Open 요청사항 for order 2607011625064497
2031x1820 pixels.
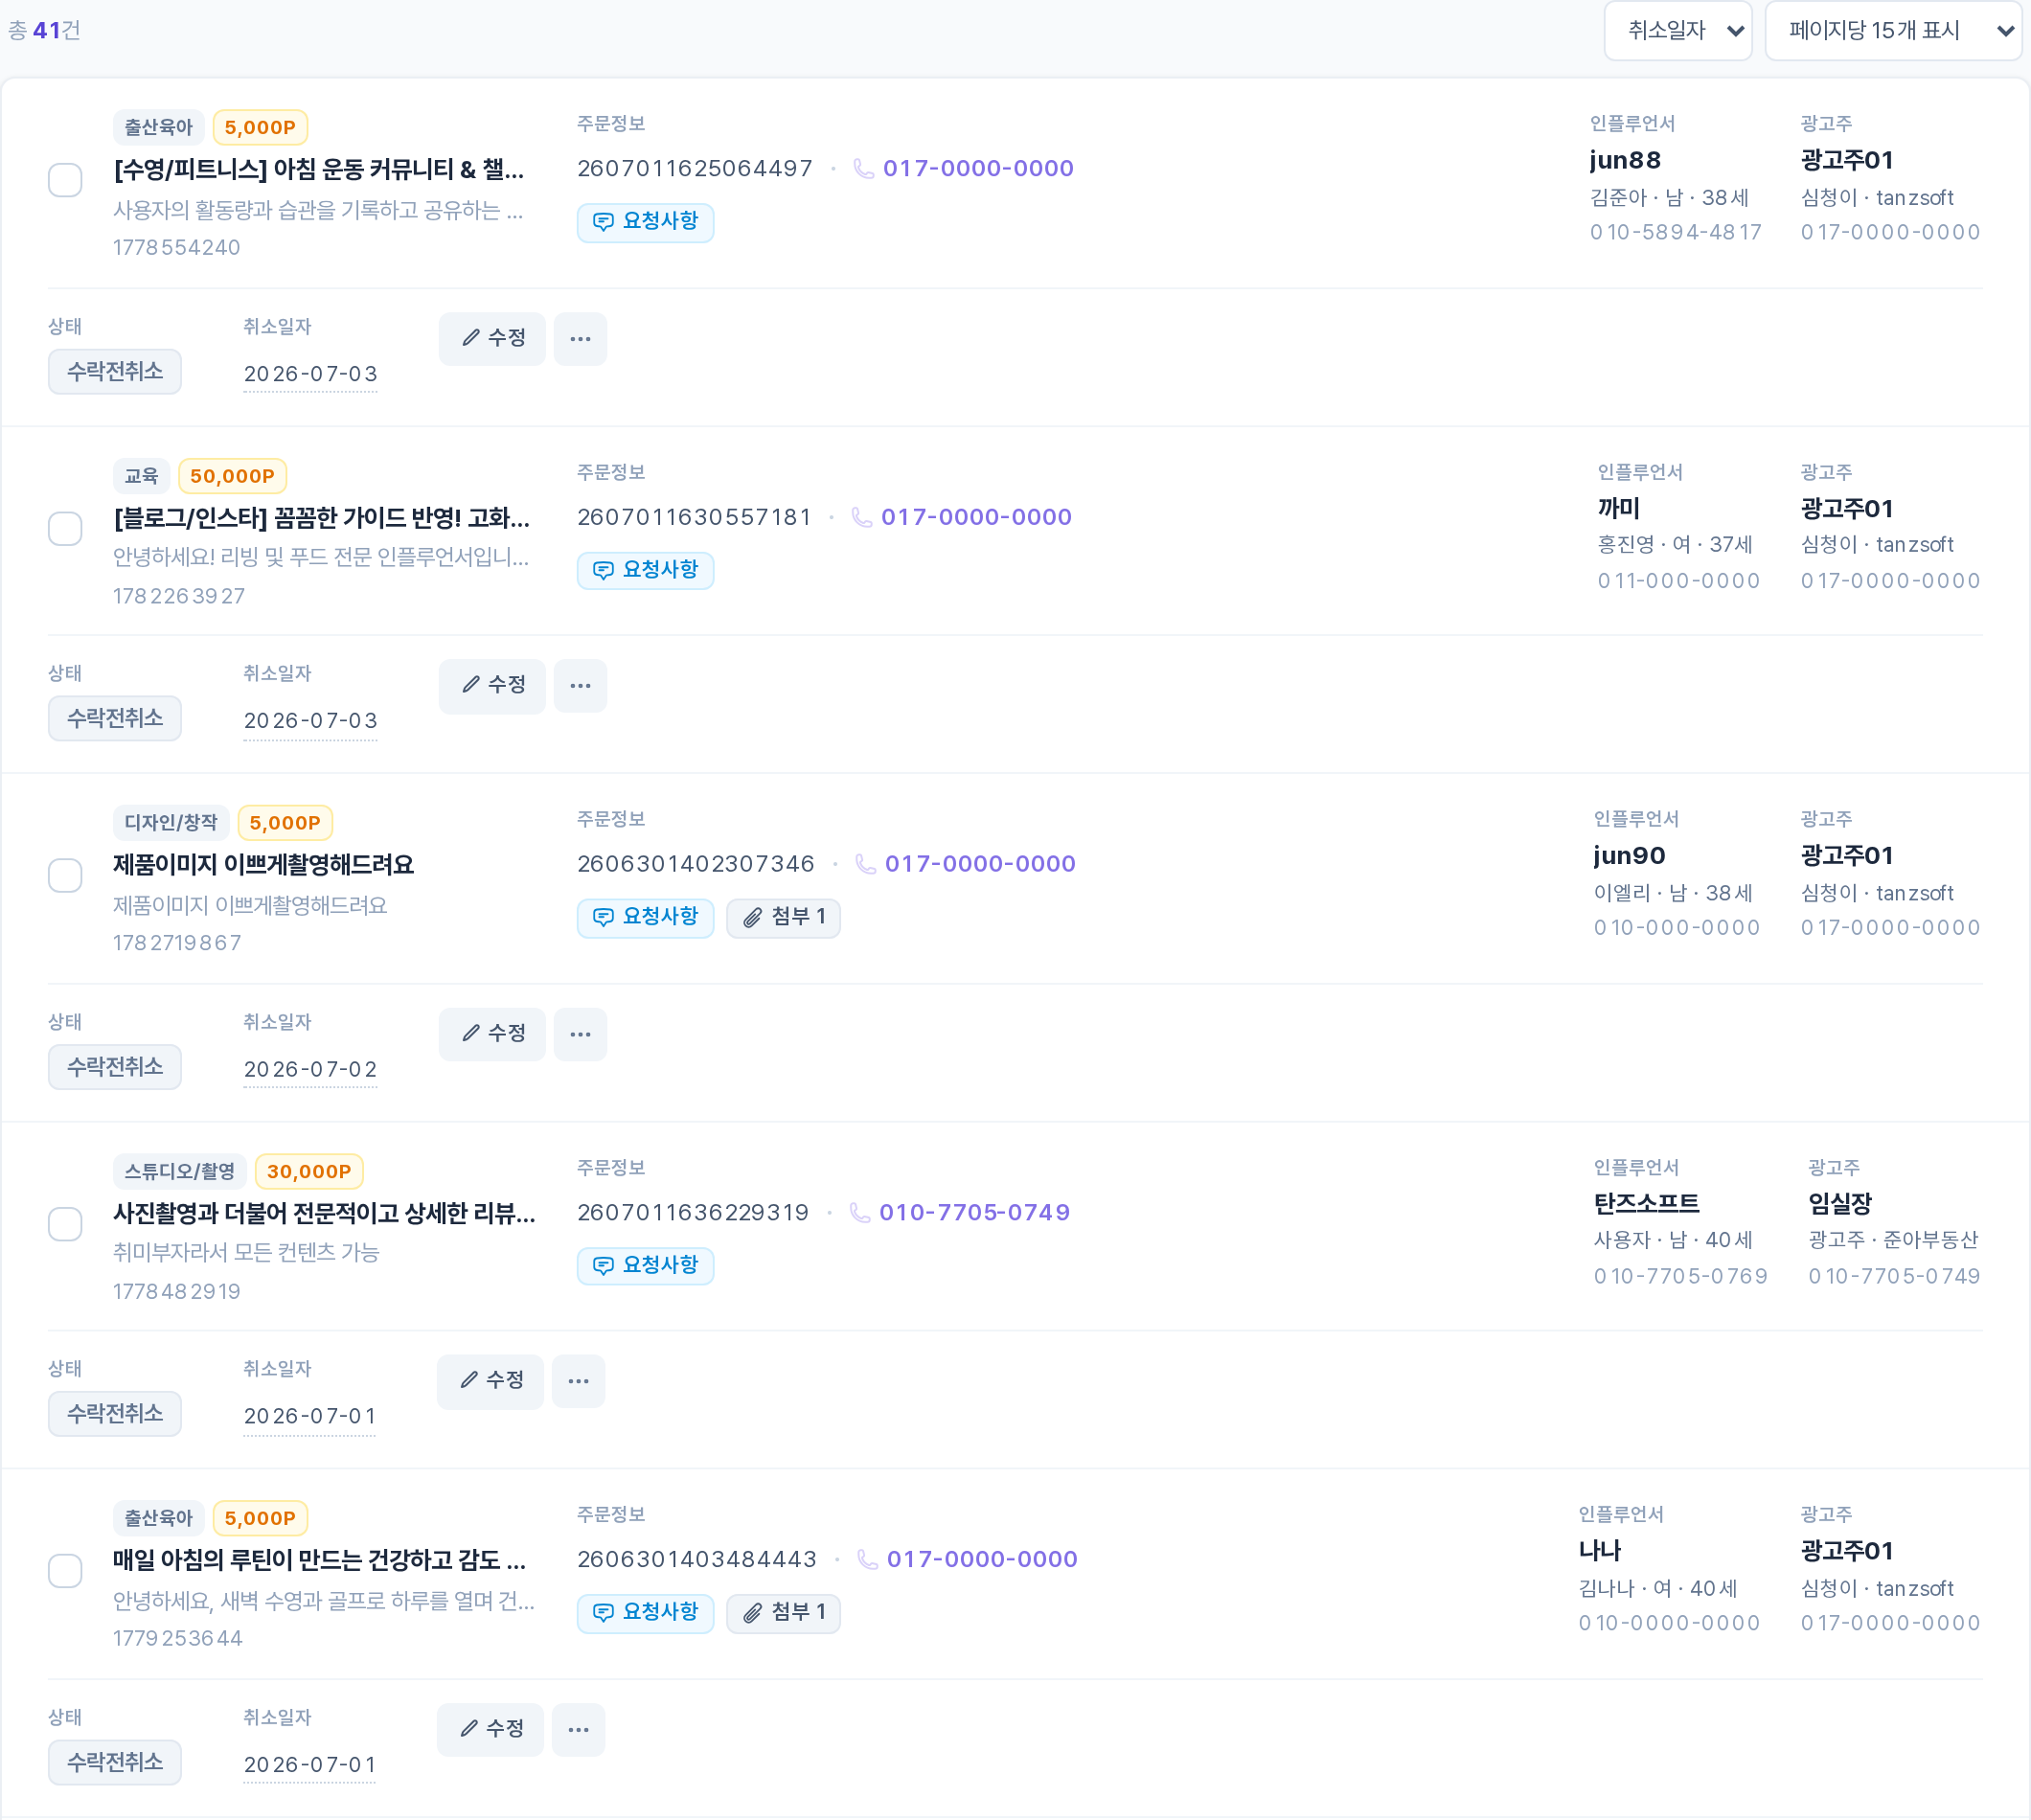click(645, 222)
